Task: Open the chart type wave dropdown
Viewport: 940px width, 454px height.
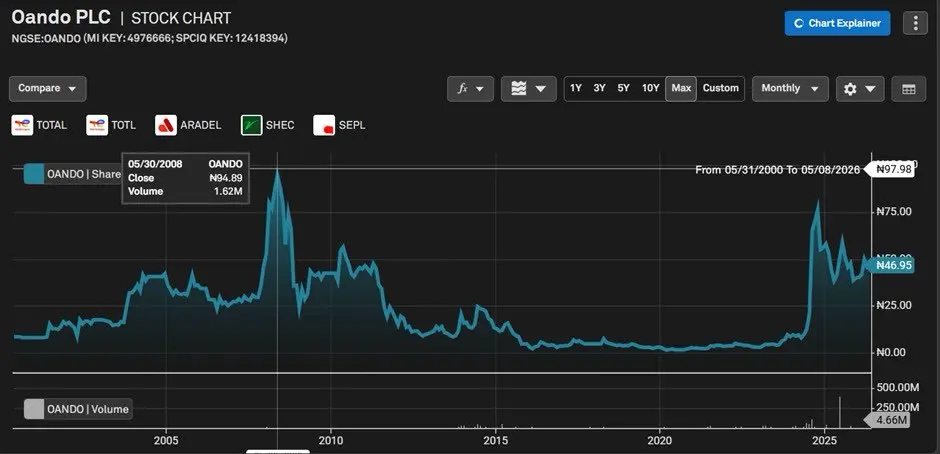Action: (x=529, y=89)
